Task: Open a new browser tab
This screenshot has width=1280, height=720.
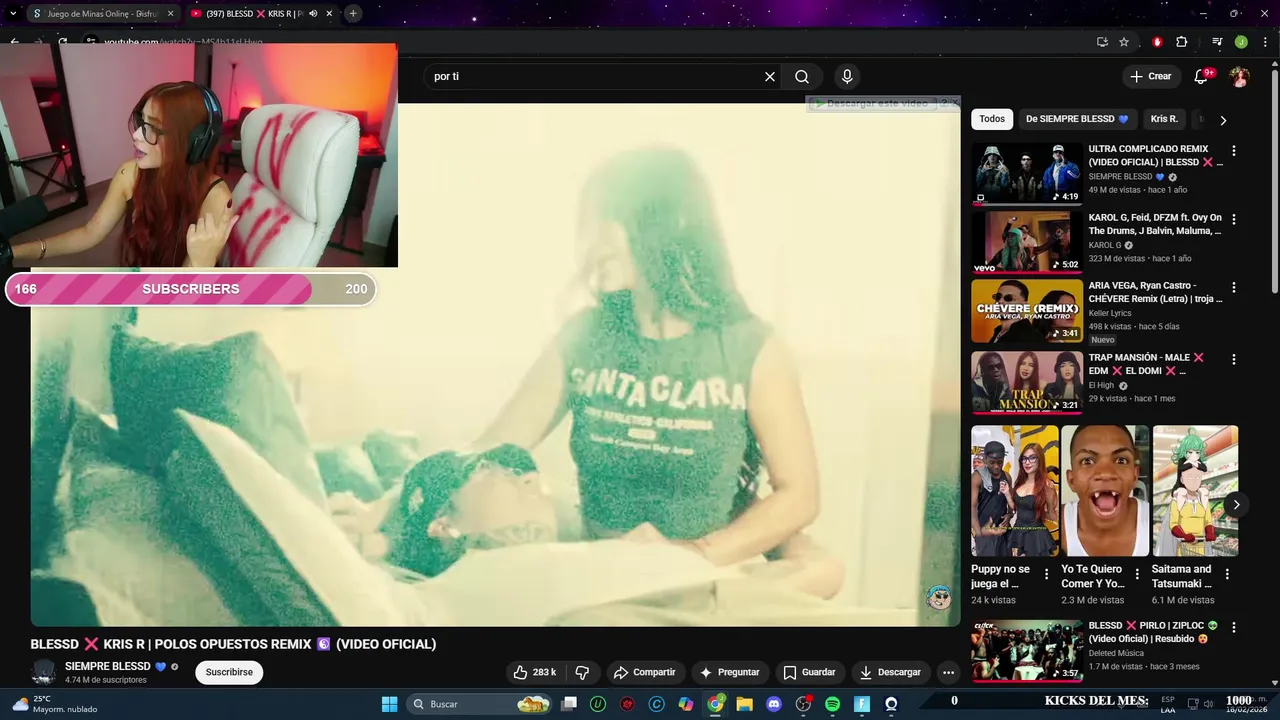Action: 353,13
